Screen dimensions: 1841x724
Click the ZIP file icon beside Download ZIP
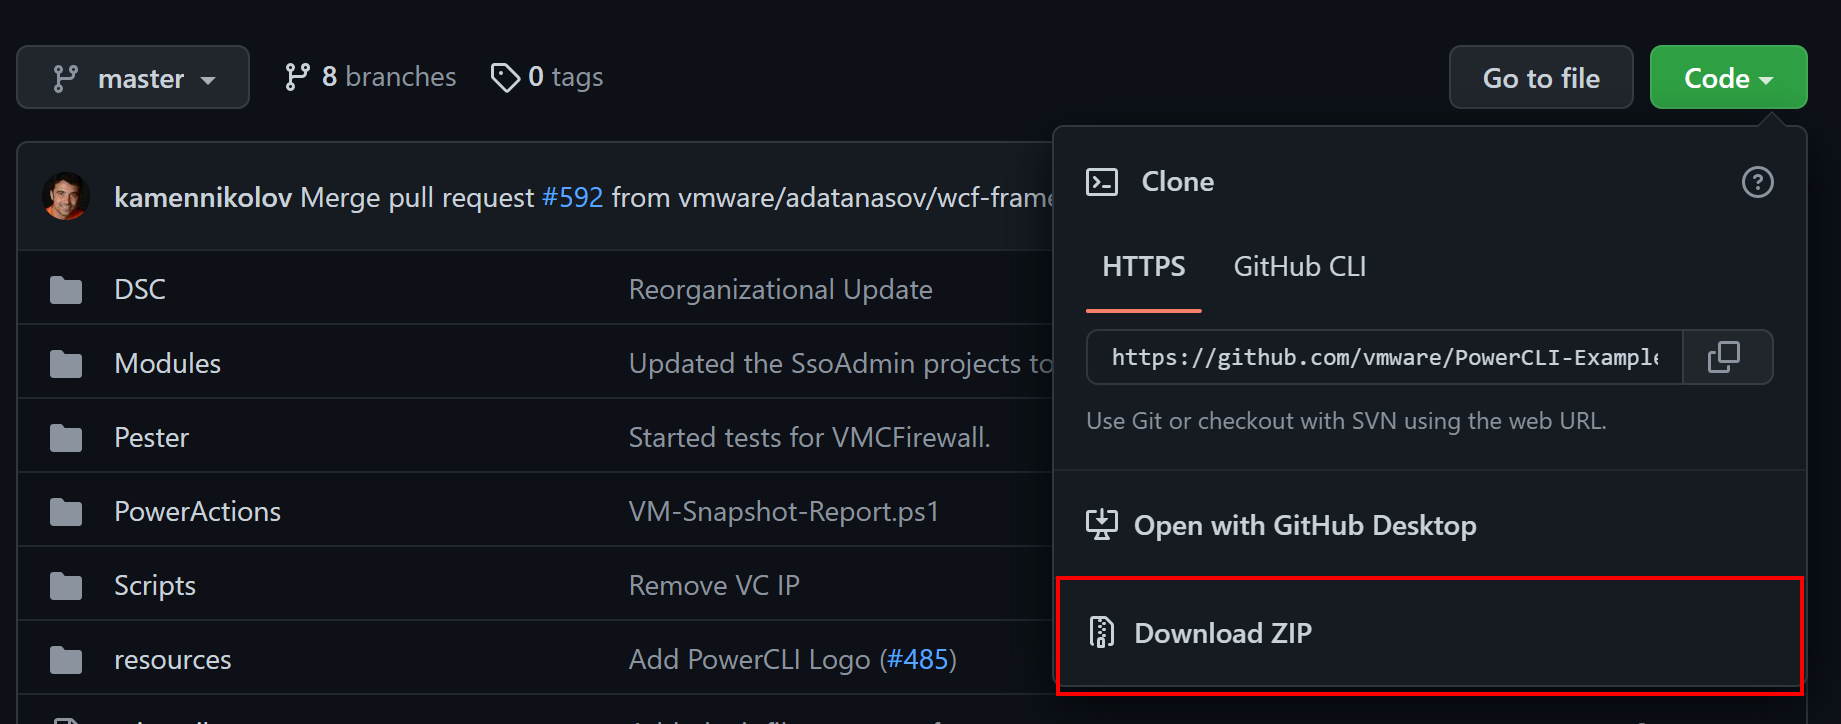click(1101, 632)
